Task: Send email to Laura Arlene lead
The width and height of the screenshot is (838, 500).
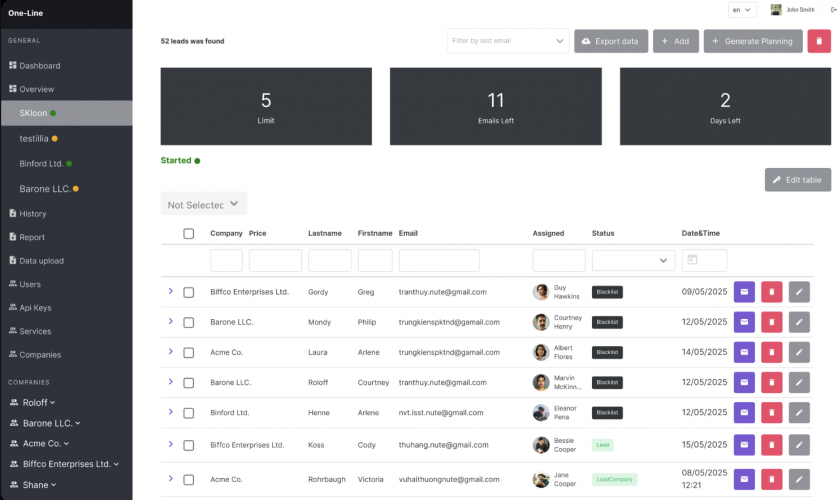Action: click(x=744, y=353)
